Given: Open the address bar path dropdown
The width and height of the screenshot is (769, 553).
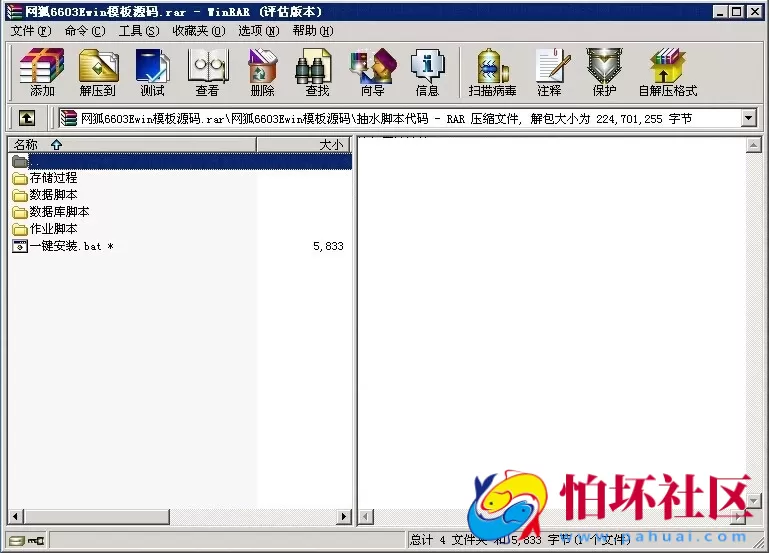Looking at the screenshot, I should 748,118.
